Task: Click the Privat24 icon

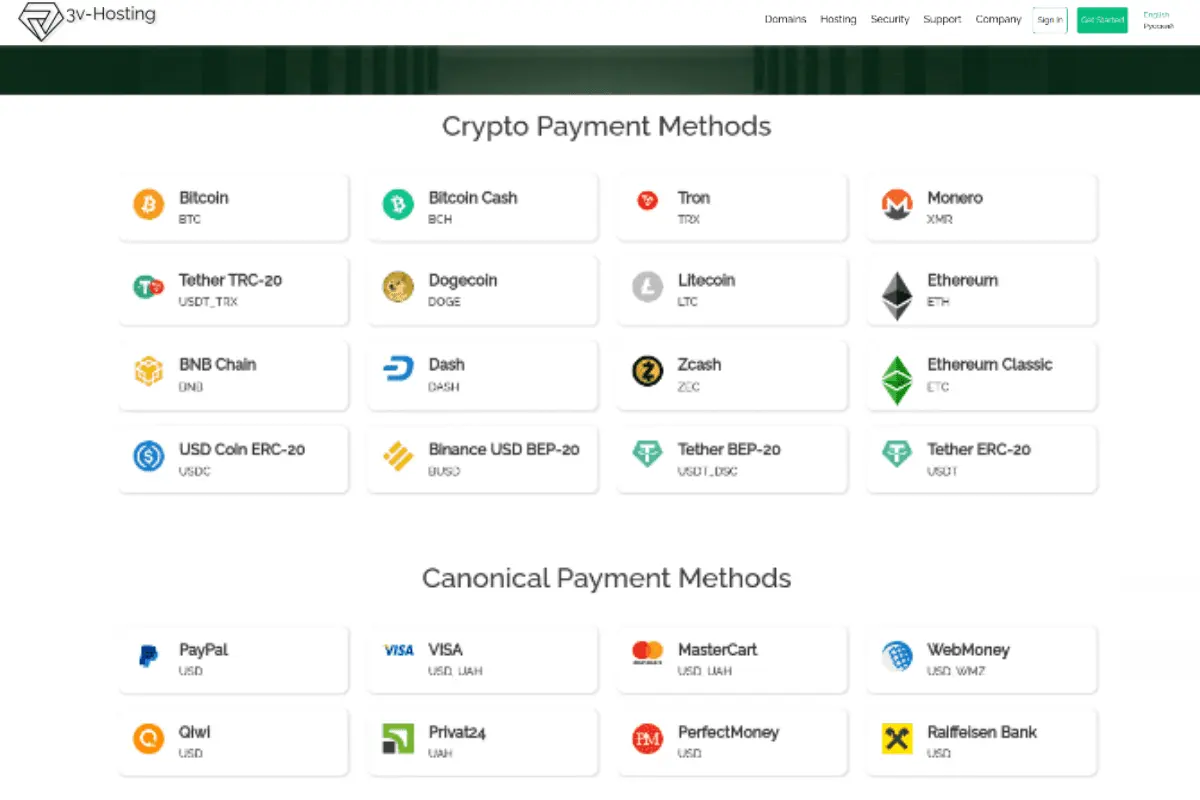Action: [x=398, y=739]
